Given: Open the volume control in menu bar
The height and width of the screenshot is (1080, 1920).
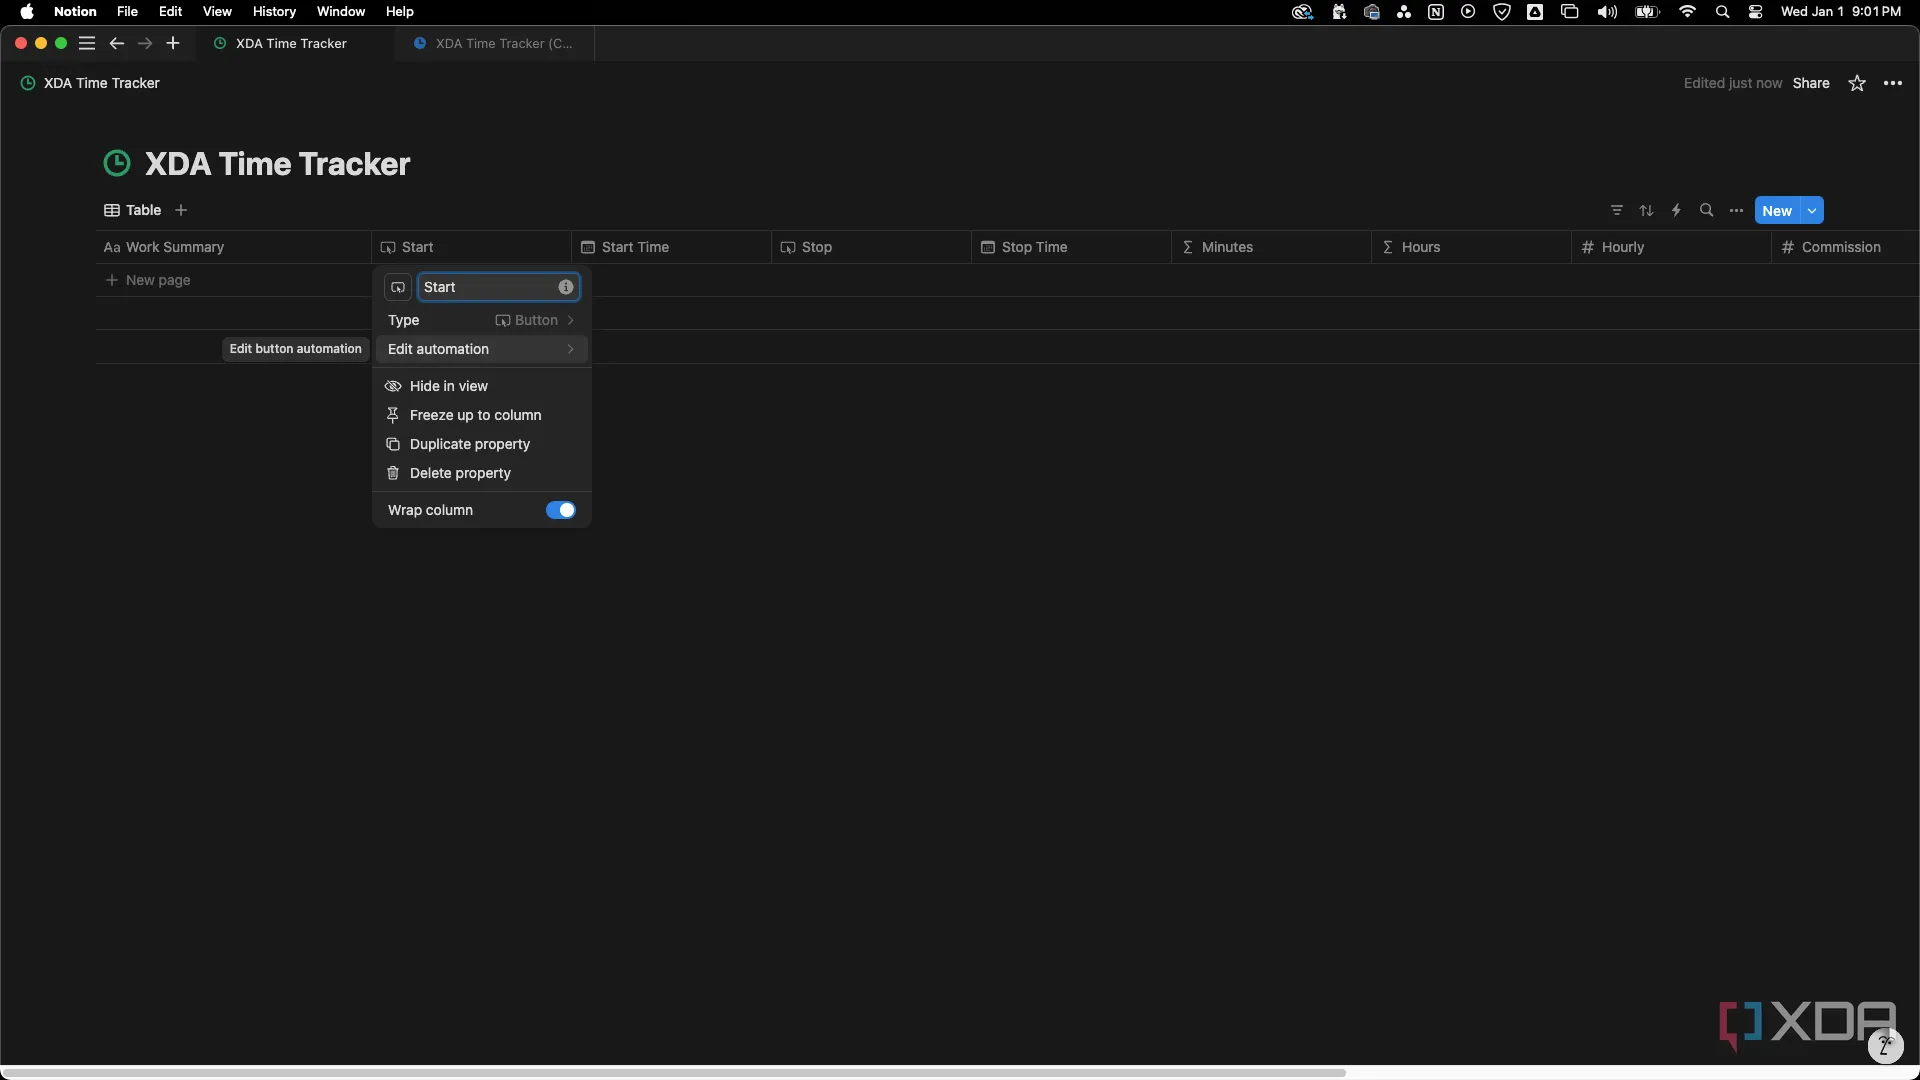Looking at the screenshot, I should click(x=1607, y=12).
